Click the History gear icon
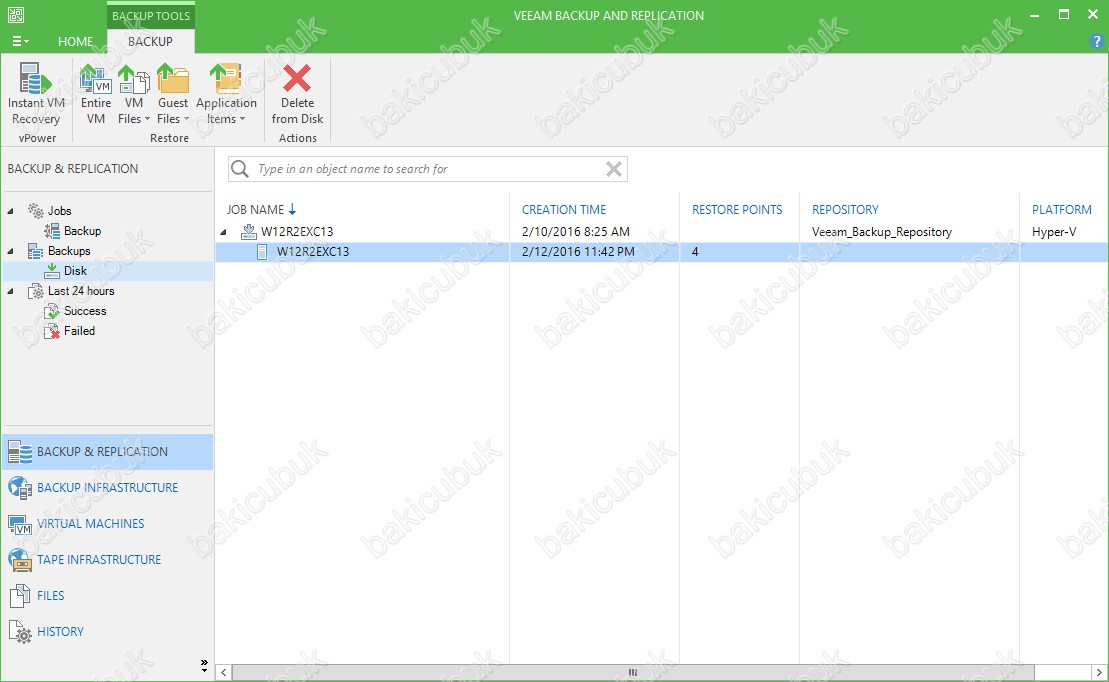This screenshot has height=682, width=1109. (x=20, y=632)
